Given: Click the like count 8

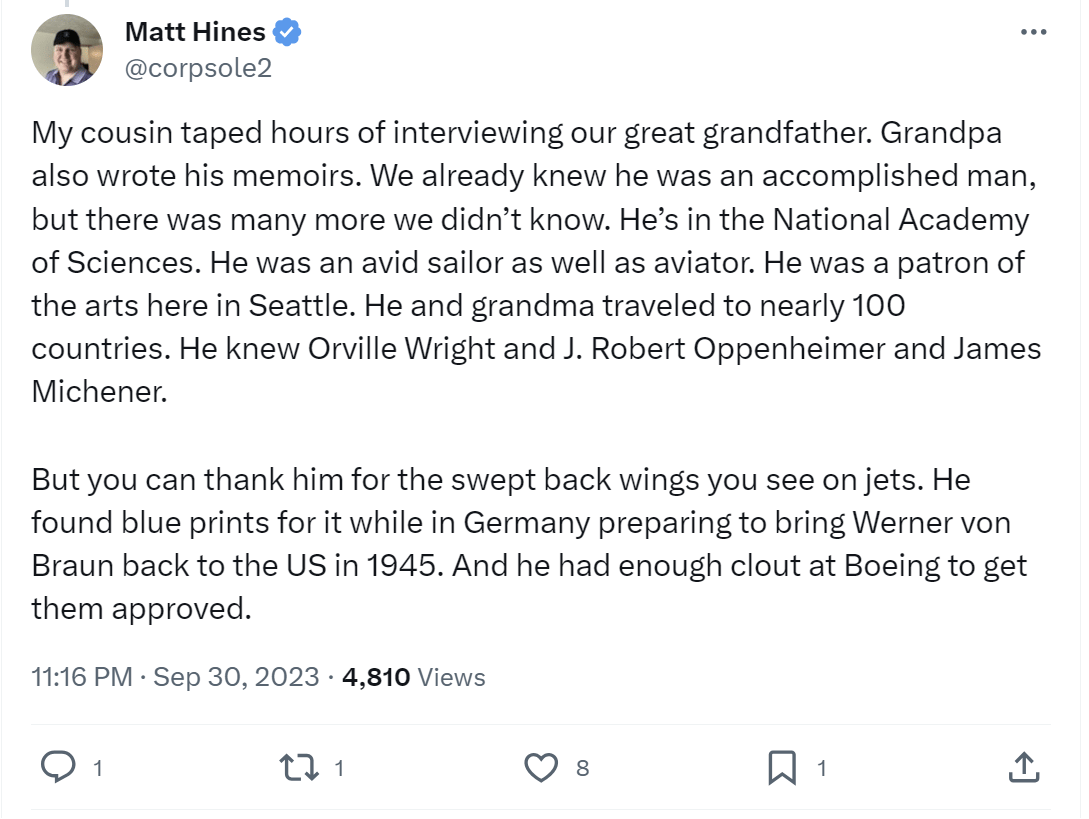Looking at the screenshot, I should (x=582, y=768).
